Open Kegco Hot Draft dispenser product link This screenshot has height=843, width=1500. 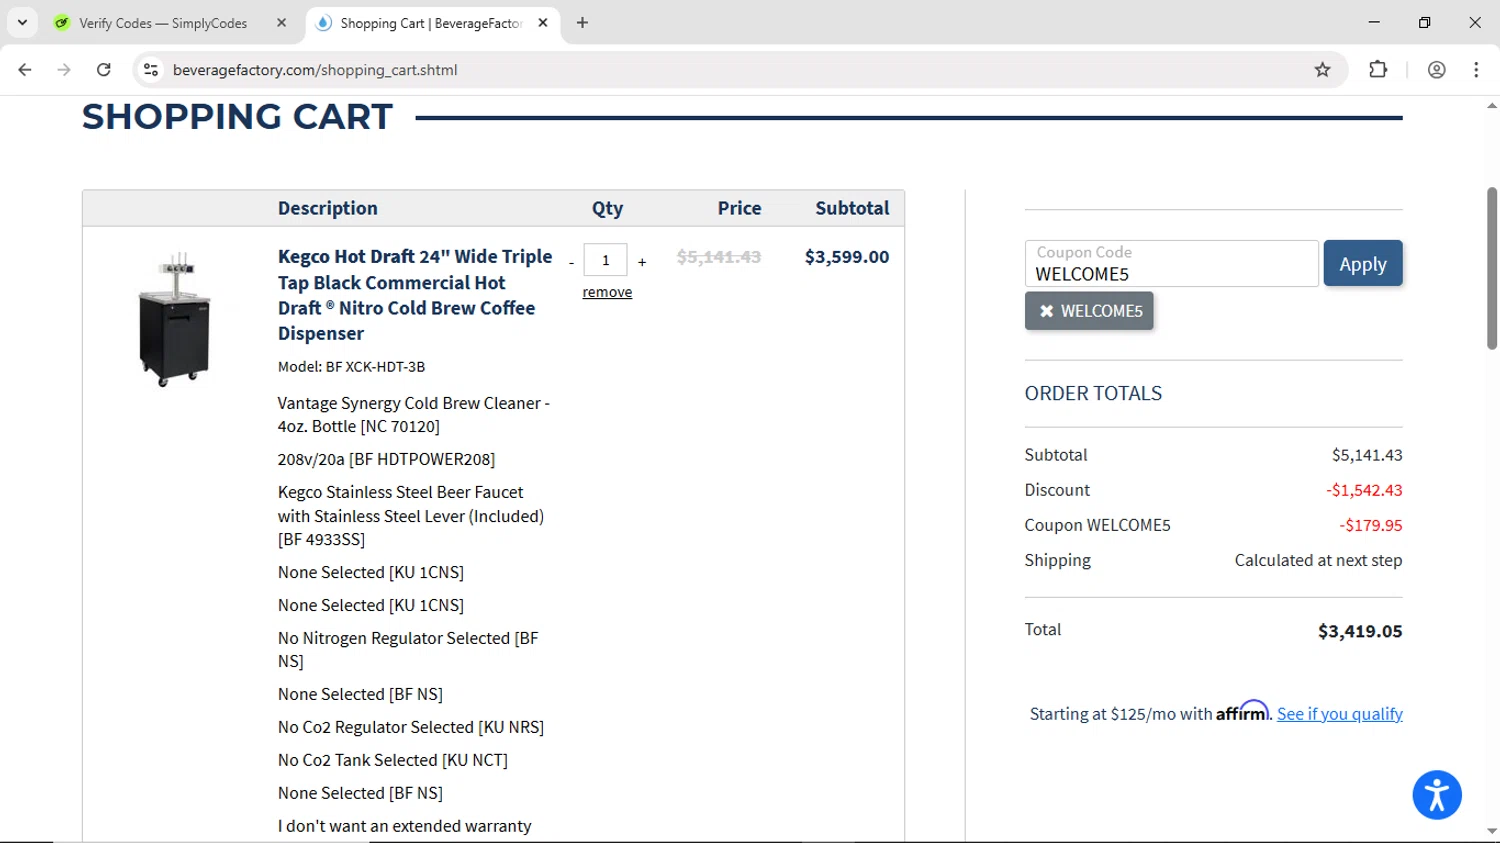[x=415, y=295]
